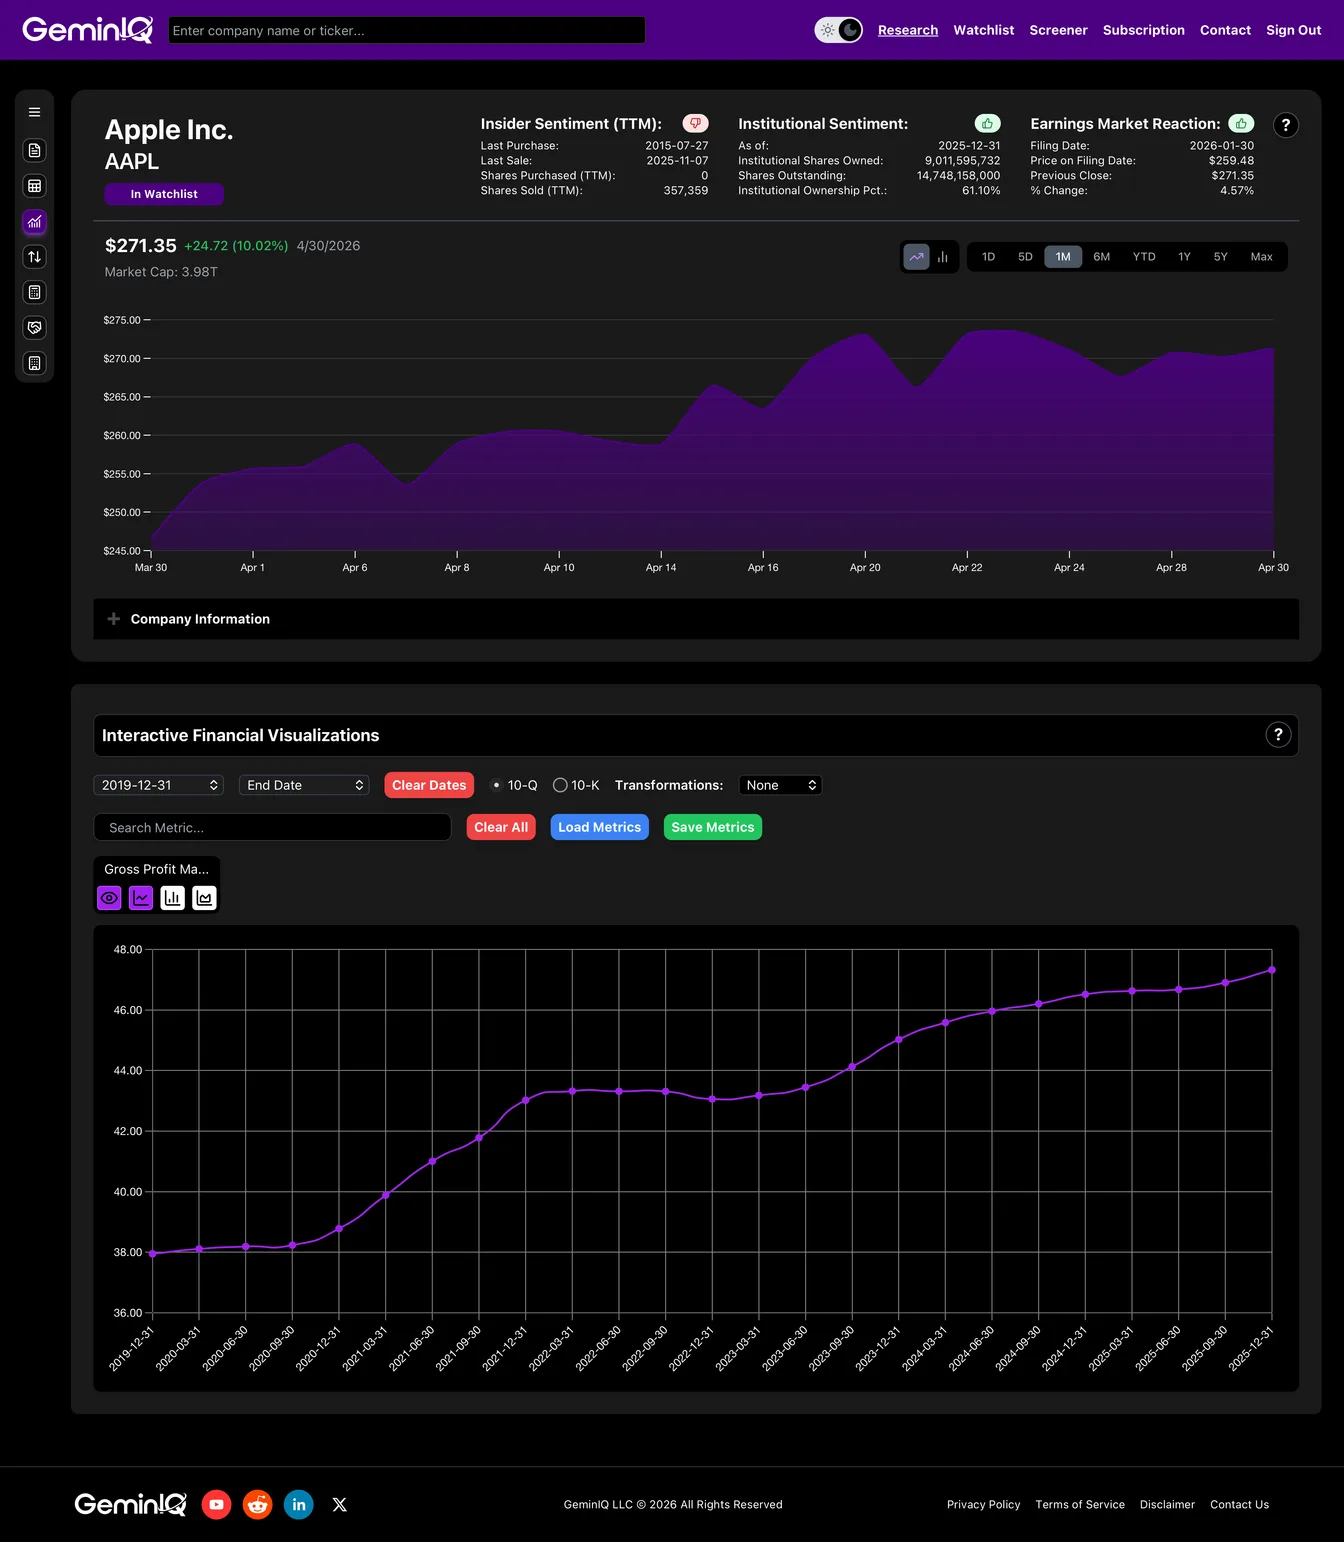Click the thumbs-down Insider Sentiment icon
1344x1542 pixels.
pyautogui.click(x=695, y=123)
